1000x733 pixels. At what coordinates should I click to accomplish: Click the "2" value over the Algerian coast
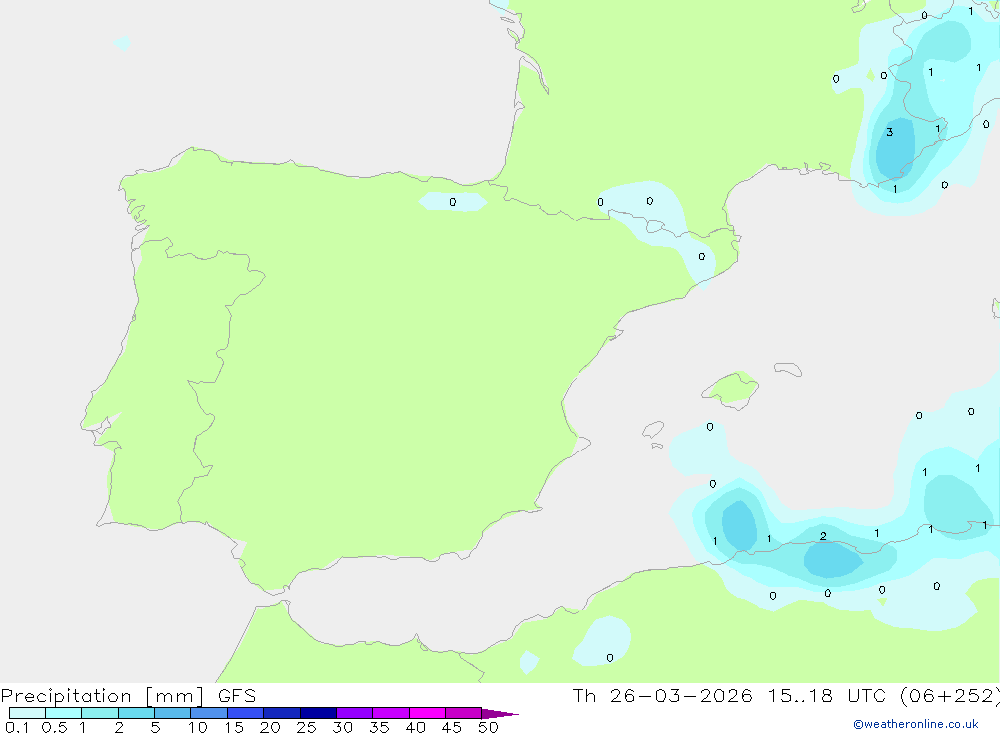[x=823, y=536]
